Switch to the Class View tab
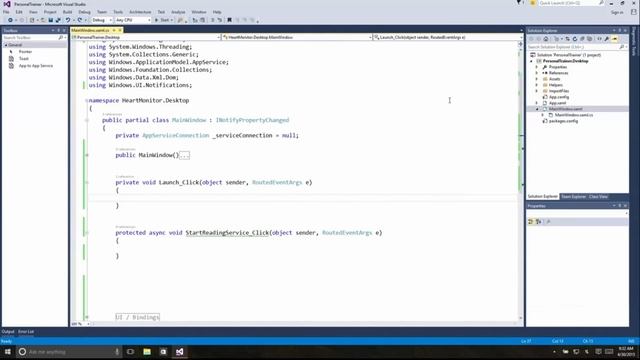The height and width of the screenshot is (360, 640). pyautogui.click(x=598, y=197)
